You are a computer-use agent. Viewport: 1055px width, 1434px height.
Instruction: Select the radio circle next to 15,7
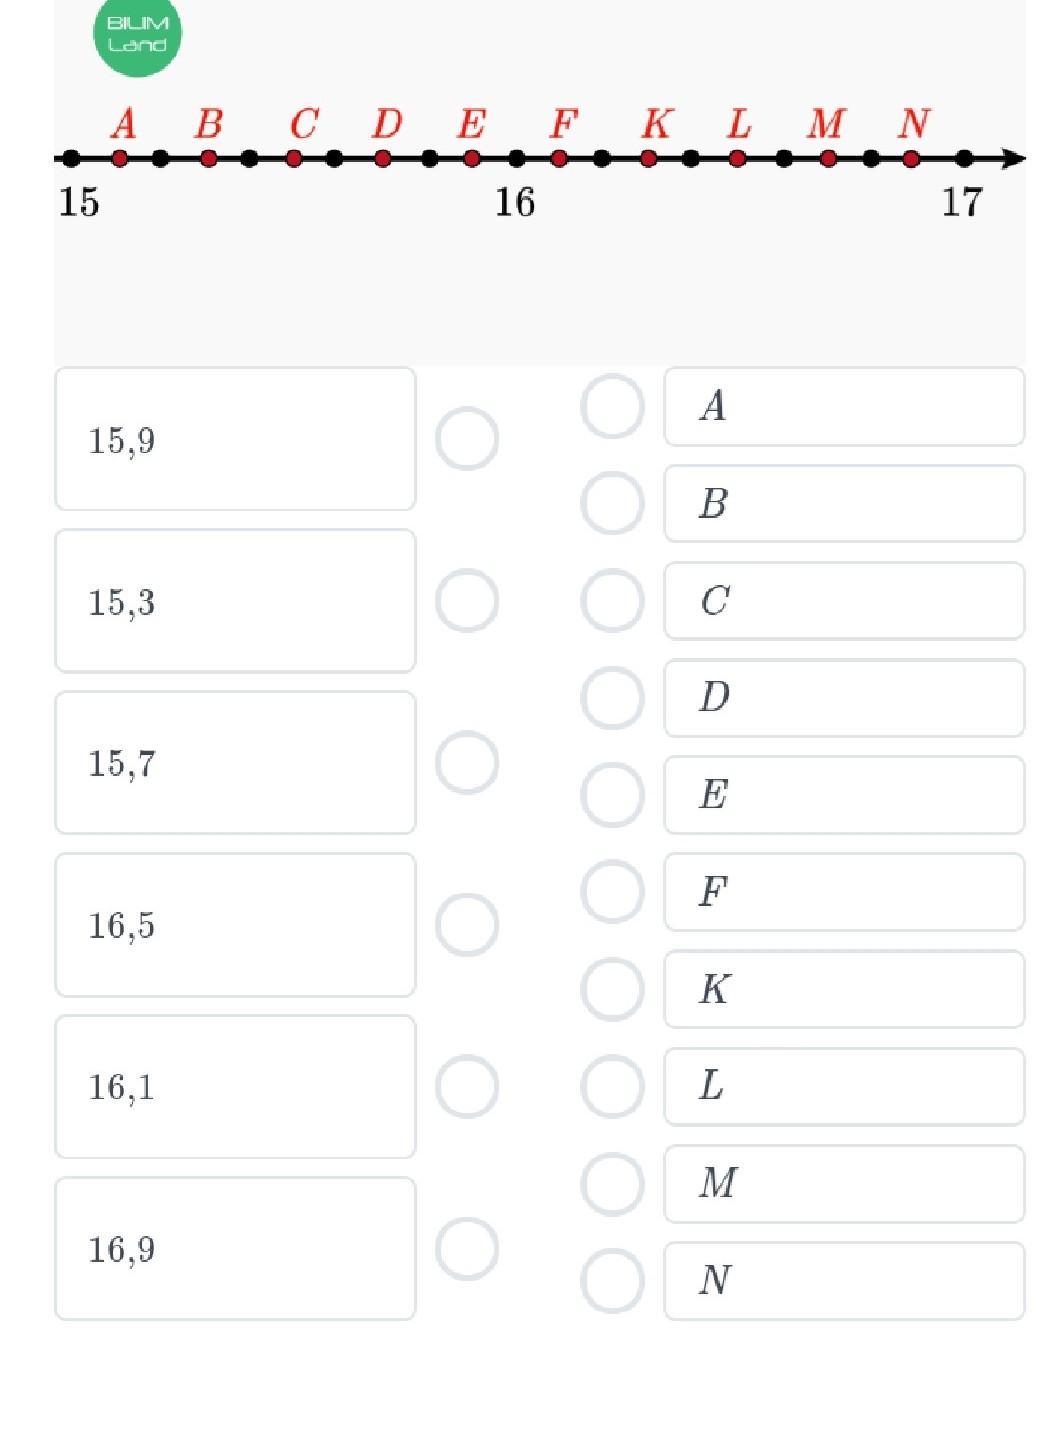point(467,763)
